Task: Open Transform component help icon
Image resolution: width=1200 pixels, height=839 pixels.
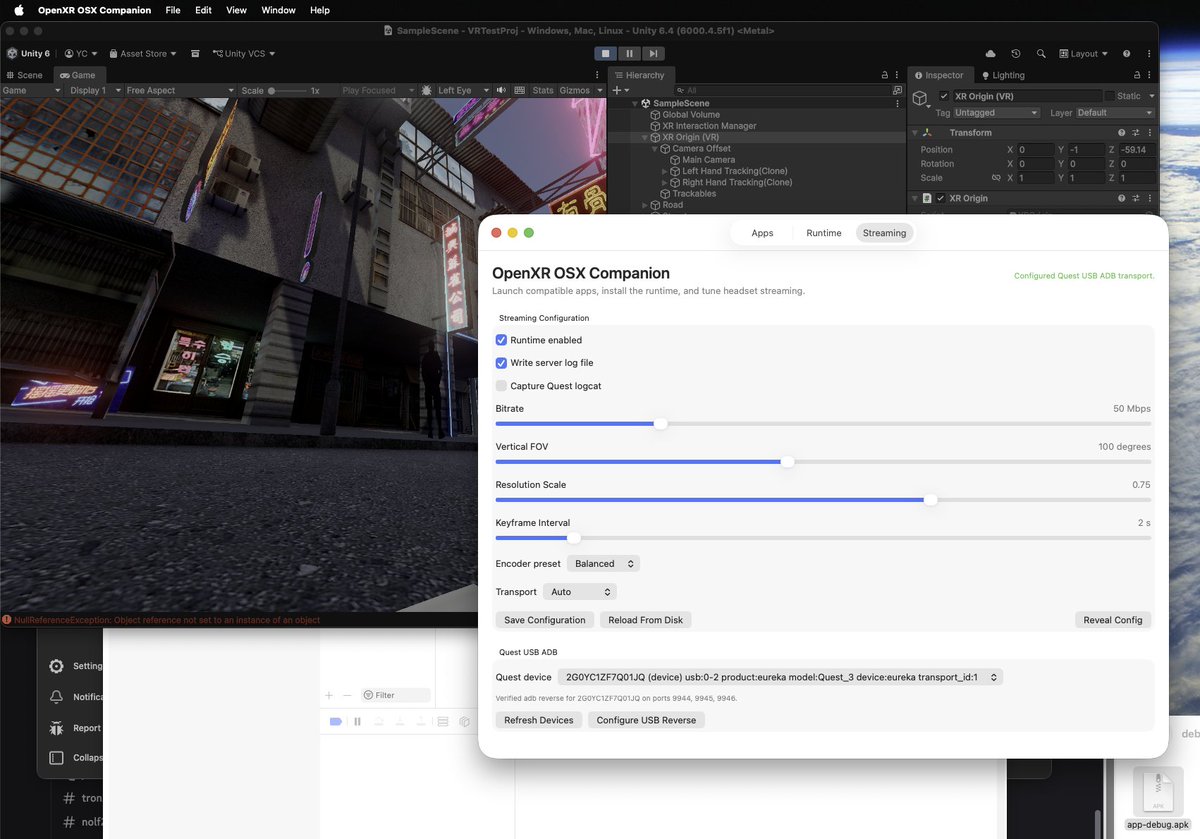Action: tap(1122, 132)
